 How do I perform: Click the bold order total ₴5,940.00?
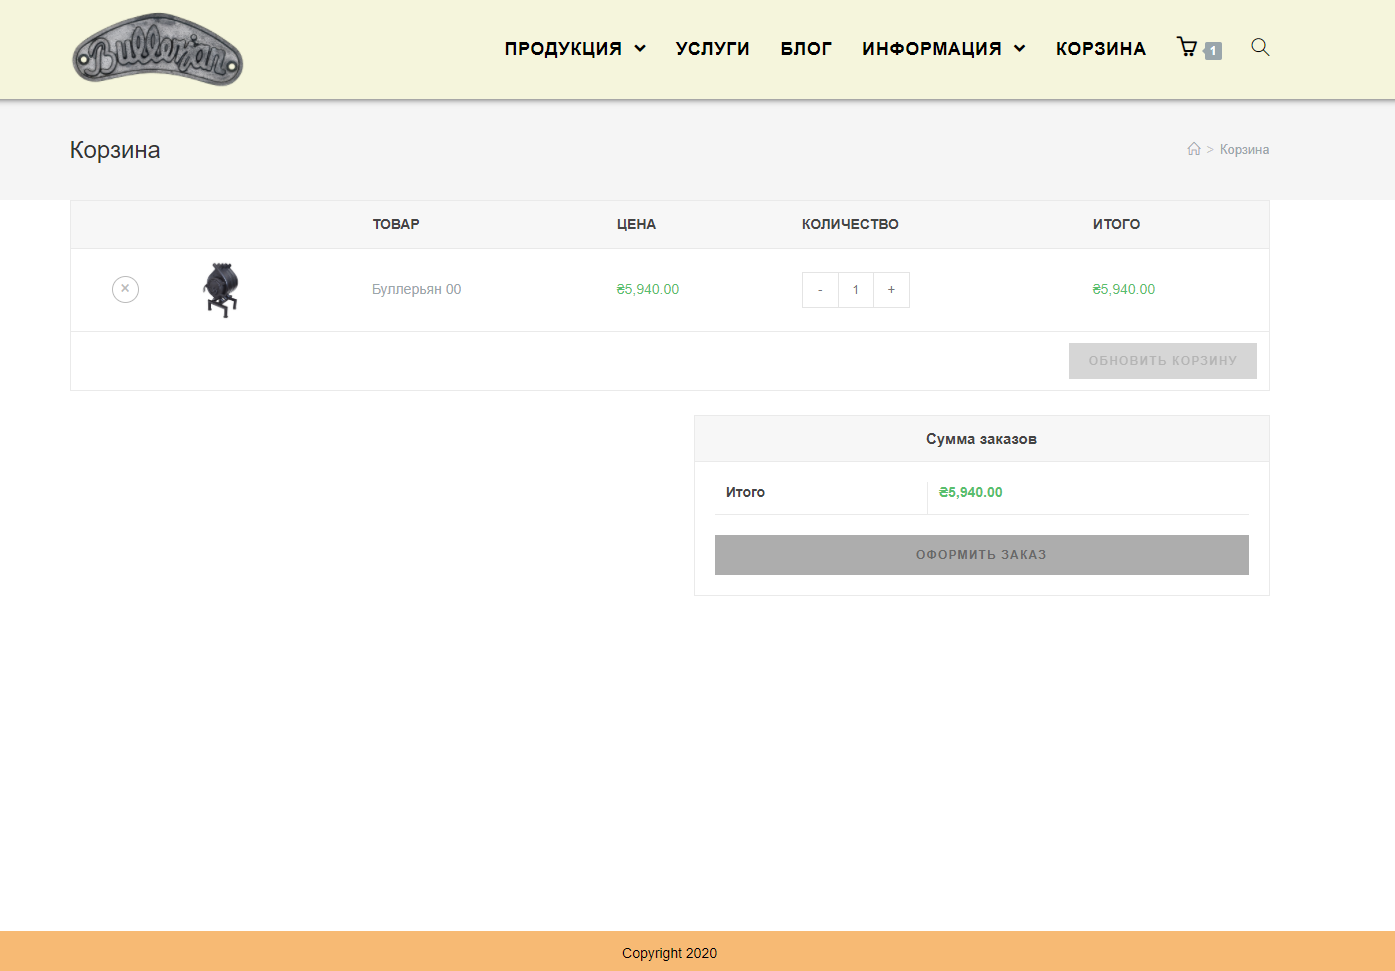point(971,492)
